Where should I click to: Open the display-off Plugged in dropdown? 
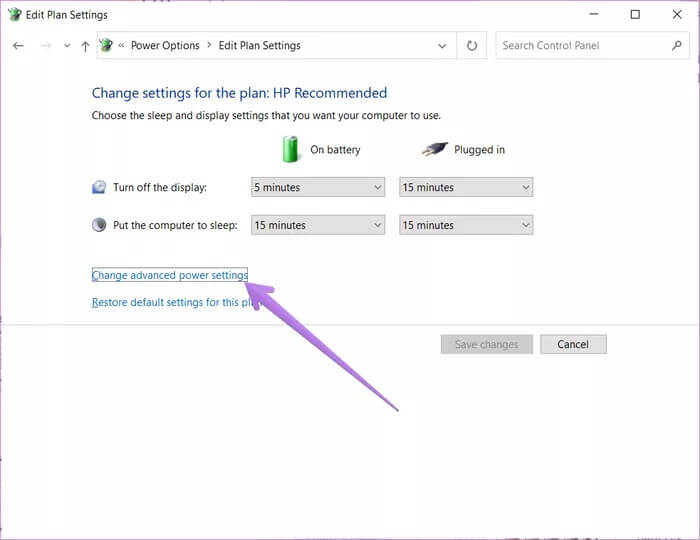[x=465, y=187]
